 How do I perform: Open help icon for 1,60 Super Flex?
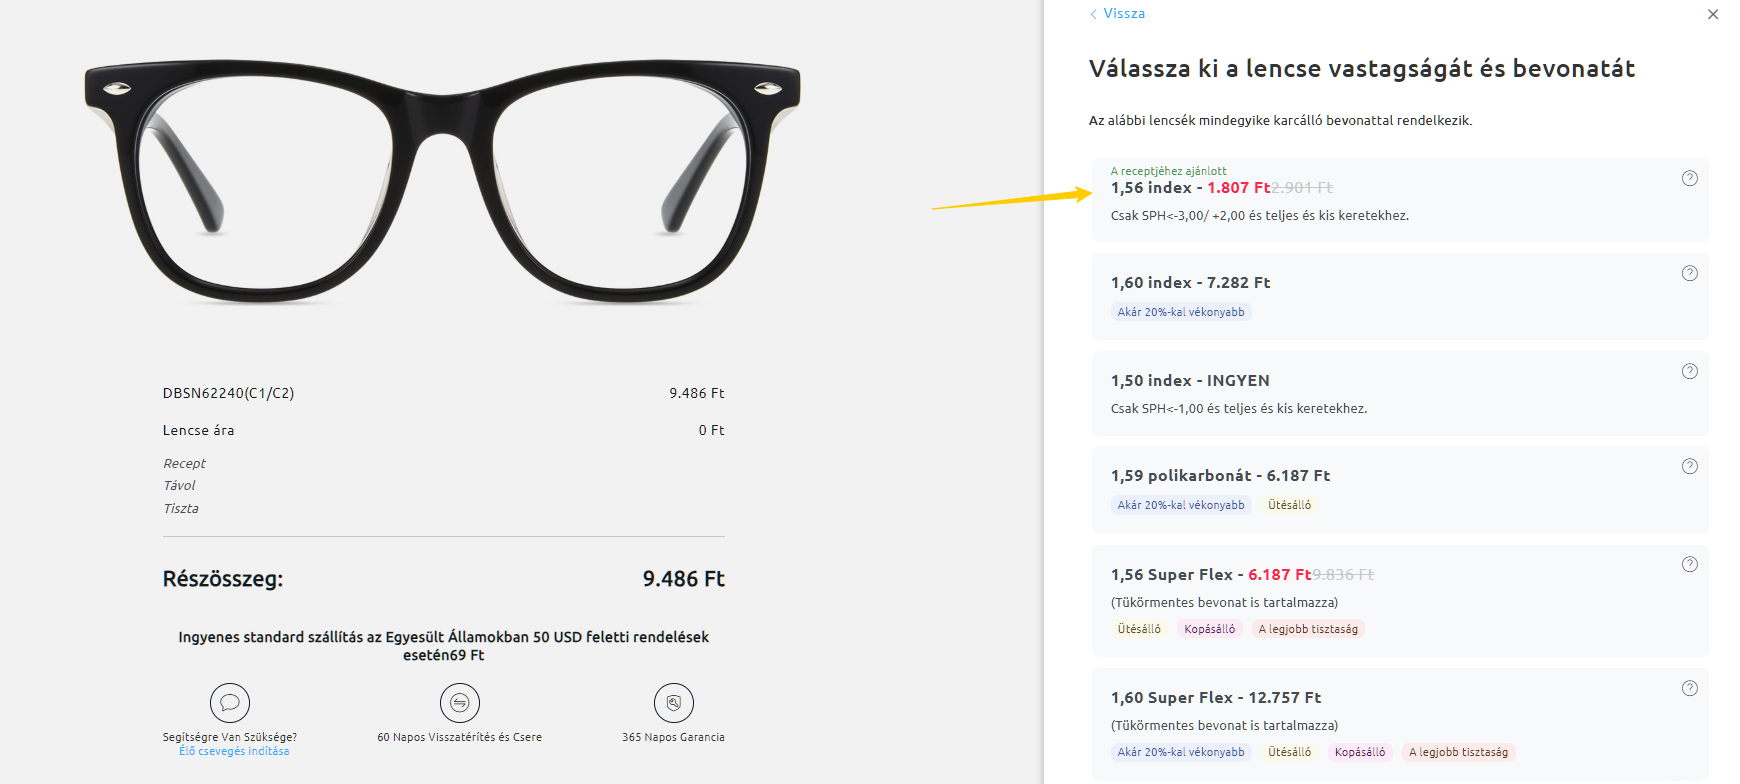tap(1689, 688)
